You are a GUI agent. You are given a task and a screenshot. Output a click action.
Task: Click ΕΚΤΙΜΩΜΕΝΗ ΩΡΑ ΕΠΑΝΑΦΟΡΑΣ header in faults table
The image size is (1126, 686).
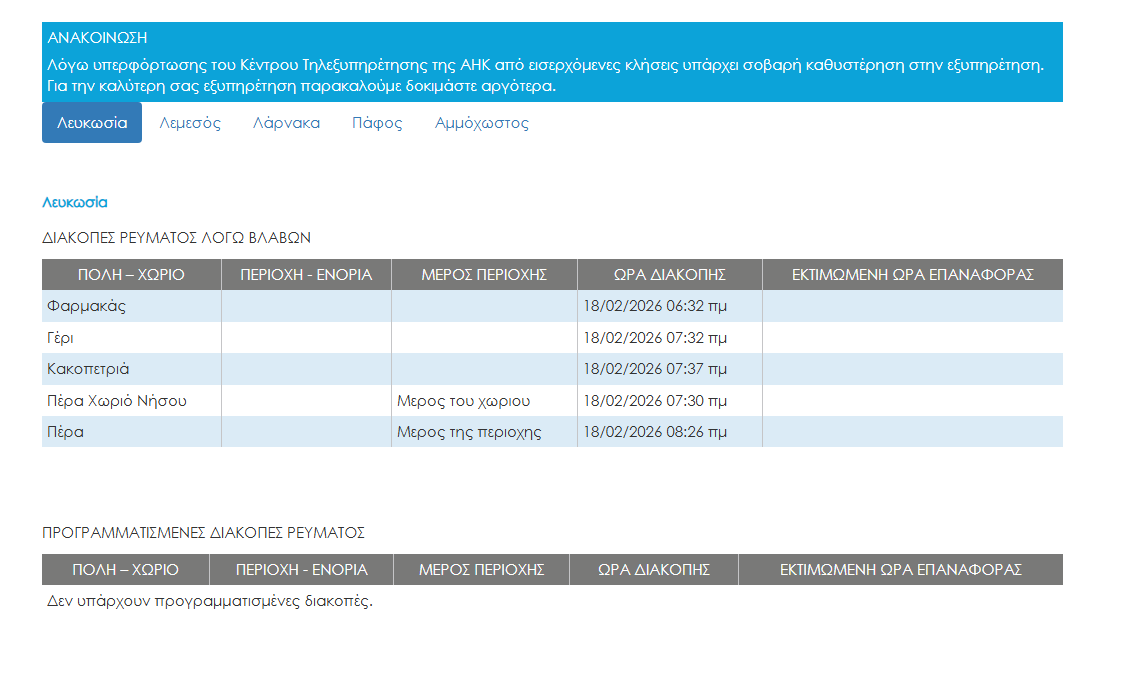[912, 275]
